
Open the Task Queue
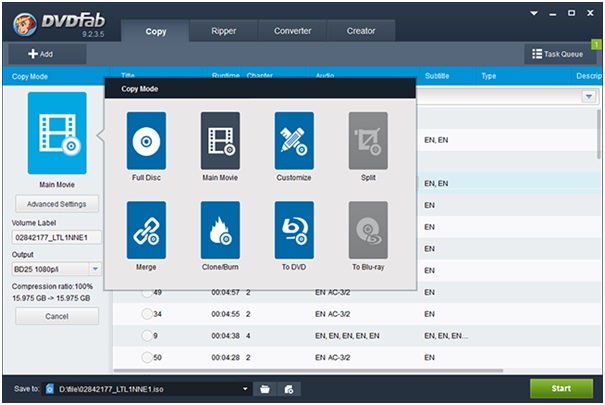558,54
